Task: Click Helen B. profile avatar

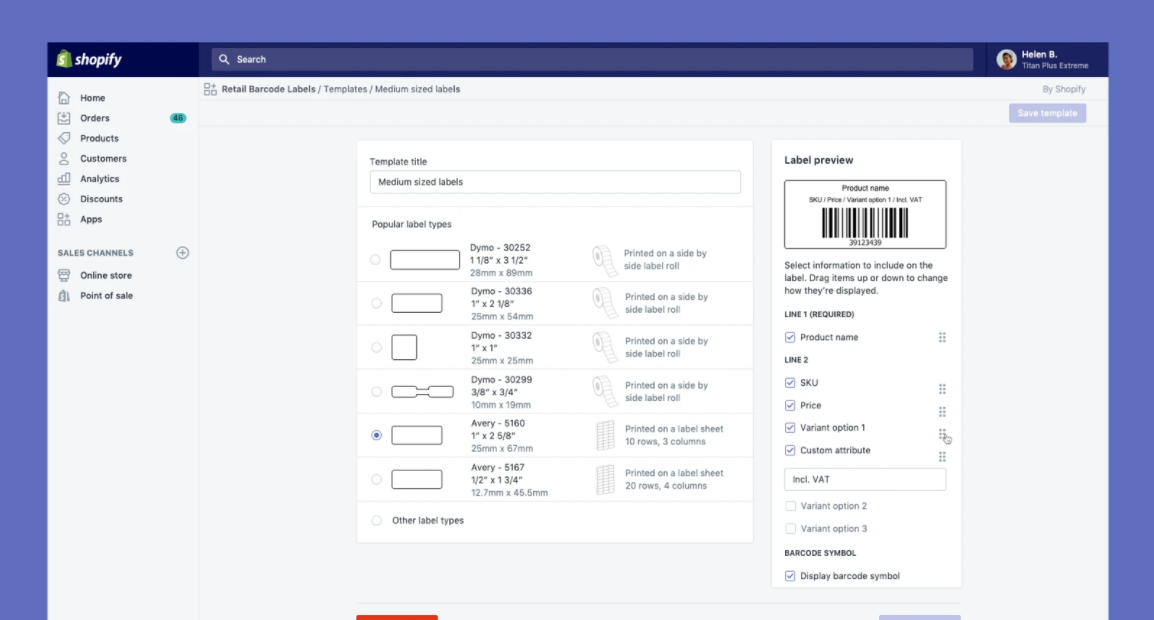Action: (x=1006, y=59)
